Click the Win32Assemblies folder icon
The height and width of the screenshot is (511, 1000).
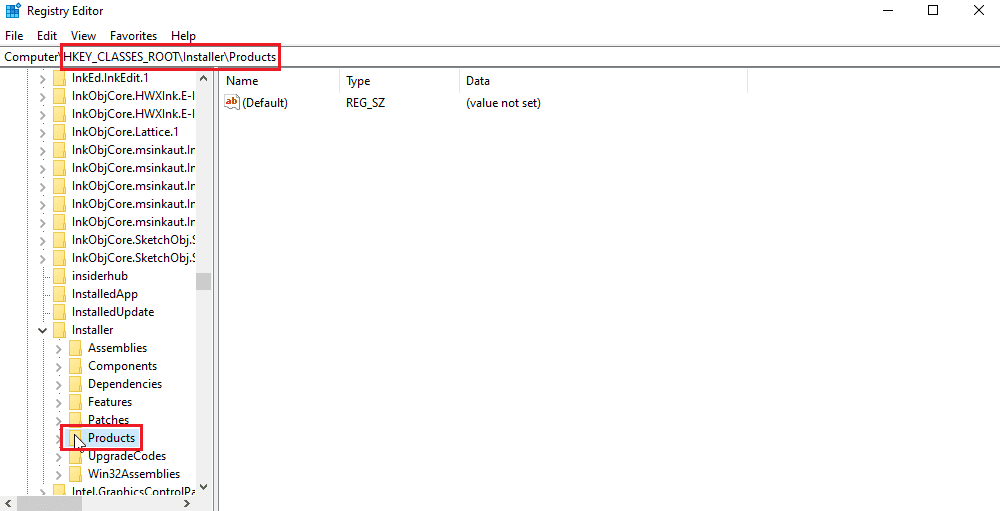coord(75,474)
